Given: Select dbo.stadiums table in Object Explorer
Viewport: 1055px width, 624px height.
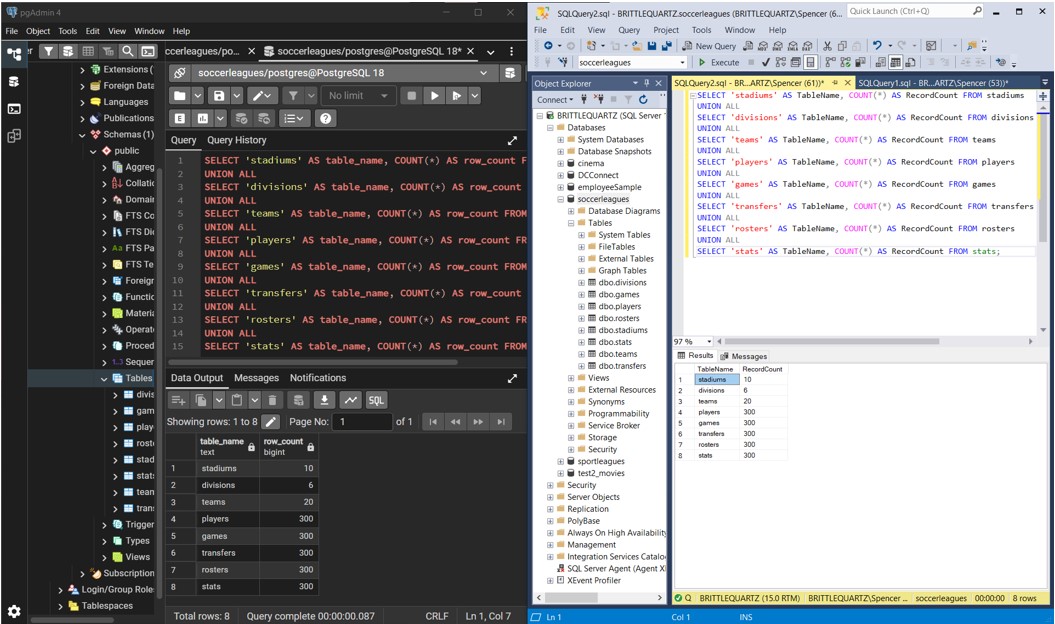Looking at the screenshot, I should [623, 330].
